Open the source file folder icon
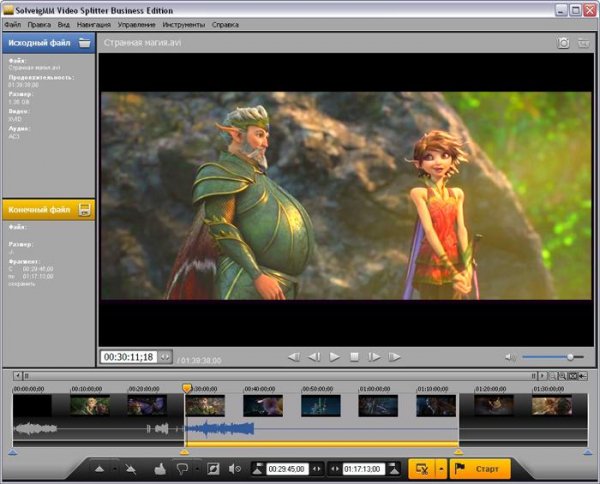The image size is (600, 484). click(84, 42)
